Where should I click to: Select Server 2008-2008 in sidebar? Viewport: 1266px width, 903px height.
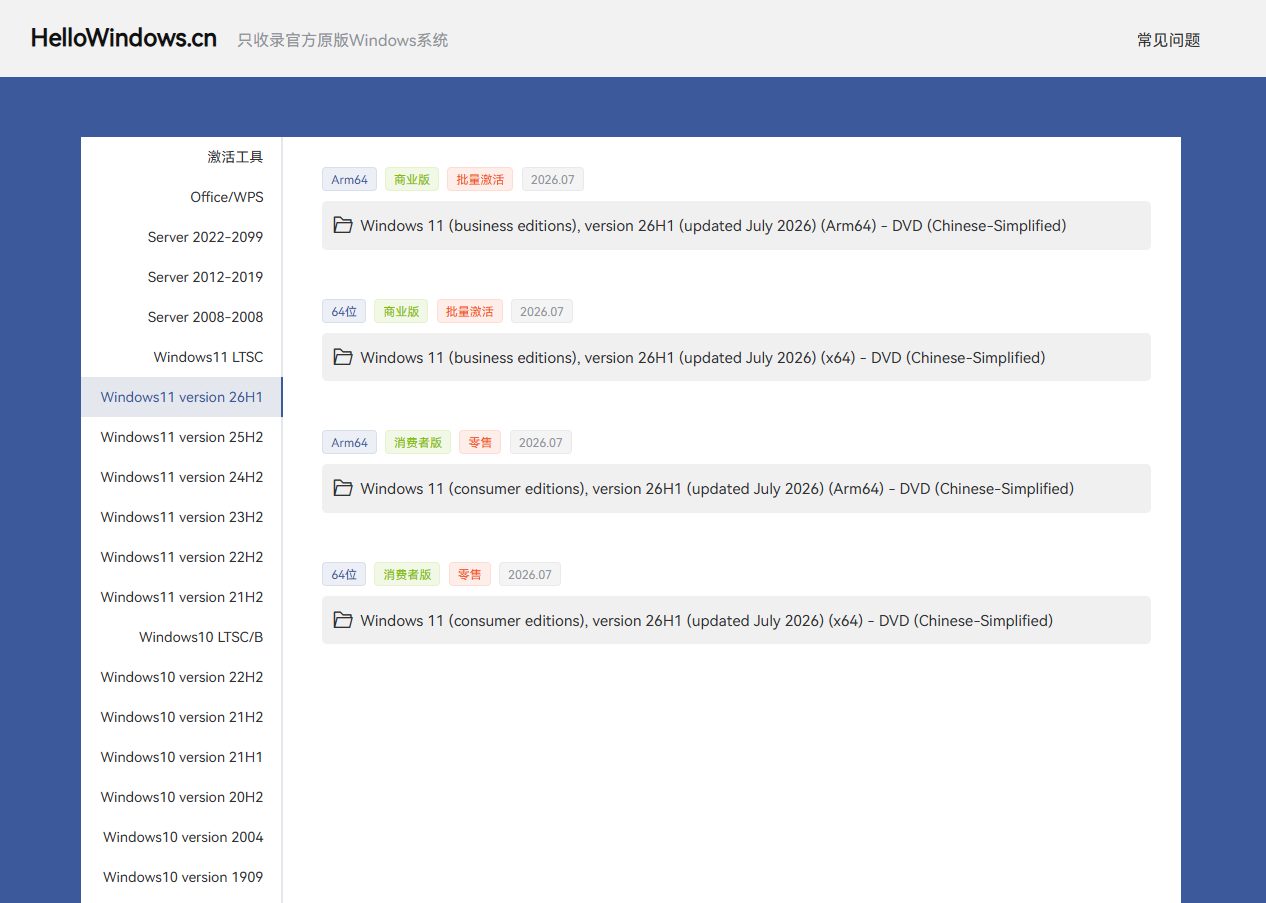182,317
